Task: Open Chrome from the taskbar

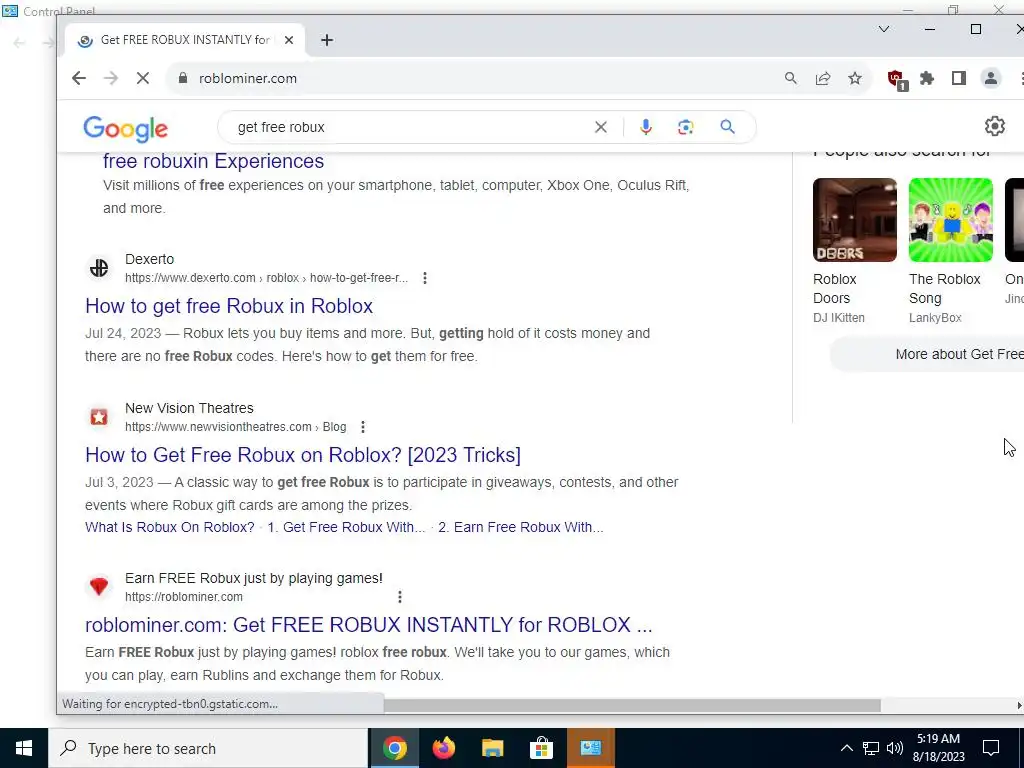Action: (x=394, y=748)
